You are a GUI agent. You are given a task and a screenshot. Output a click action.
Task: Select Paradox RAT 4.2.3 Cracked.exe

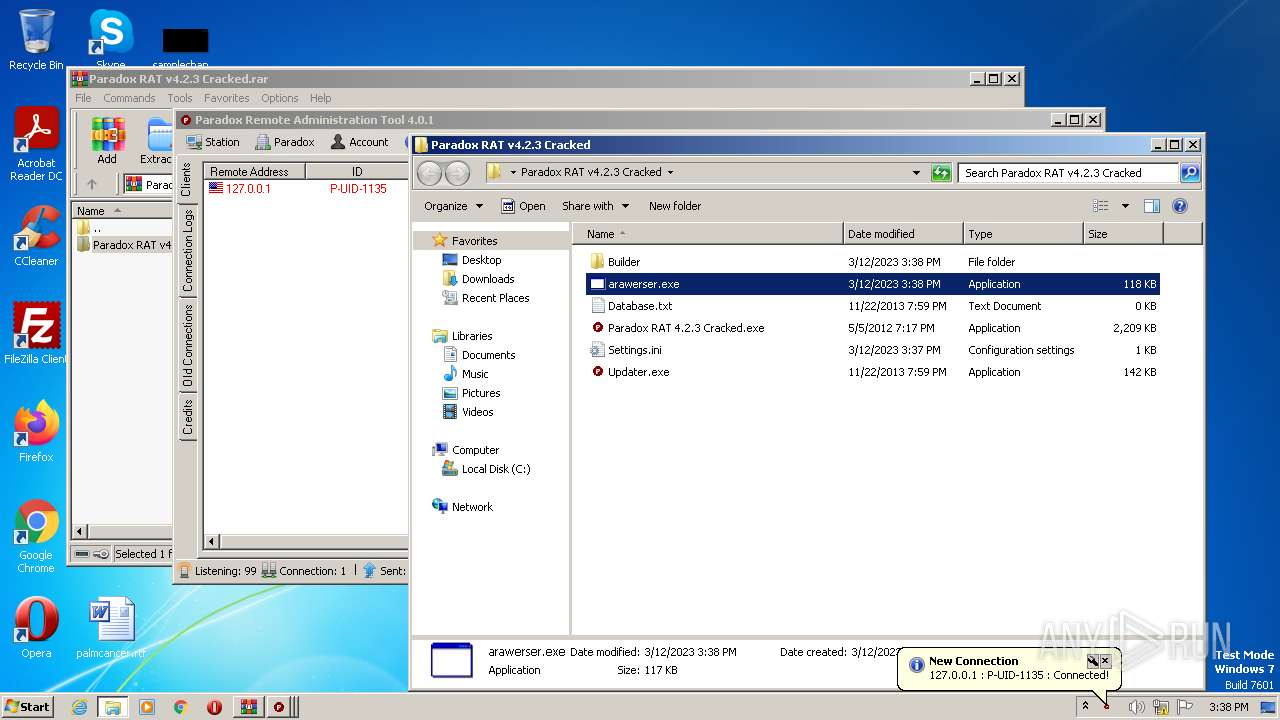(x=873, y=328)
